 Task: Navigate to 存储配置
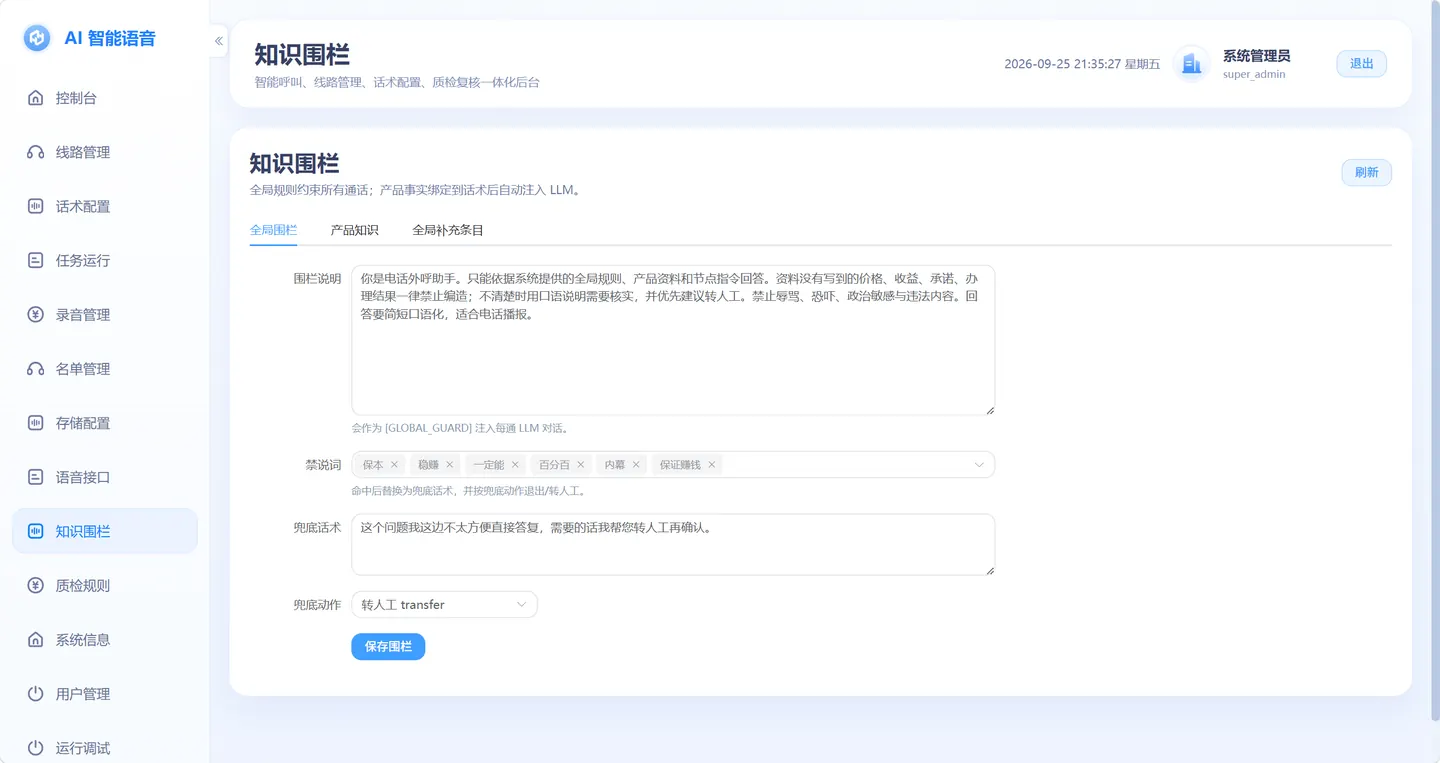coord(105,423)
